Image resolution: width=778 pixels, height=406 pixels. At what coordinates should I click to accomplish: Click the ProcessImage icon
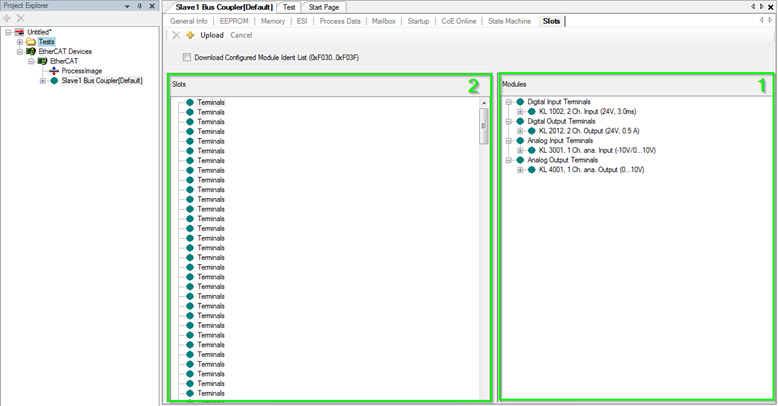click(x=54, y=71)
